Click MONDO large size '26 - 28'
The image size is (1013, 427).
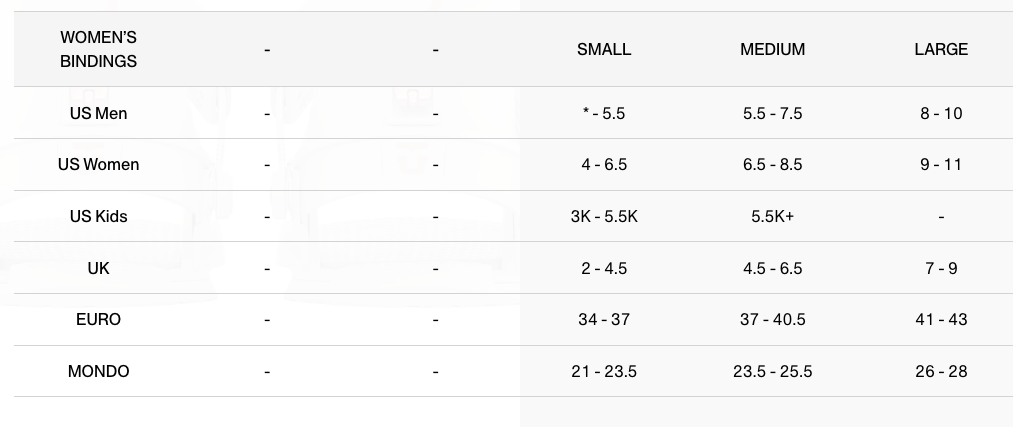click(941, 371)
